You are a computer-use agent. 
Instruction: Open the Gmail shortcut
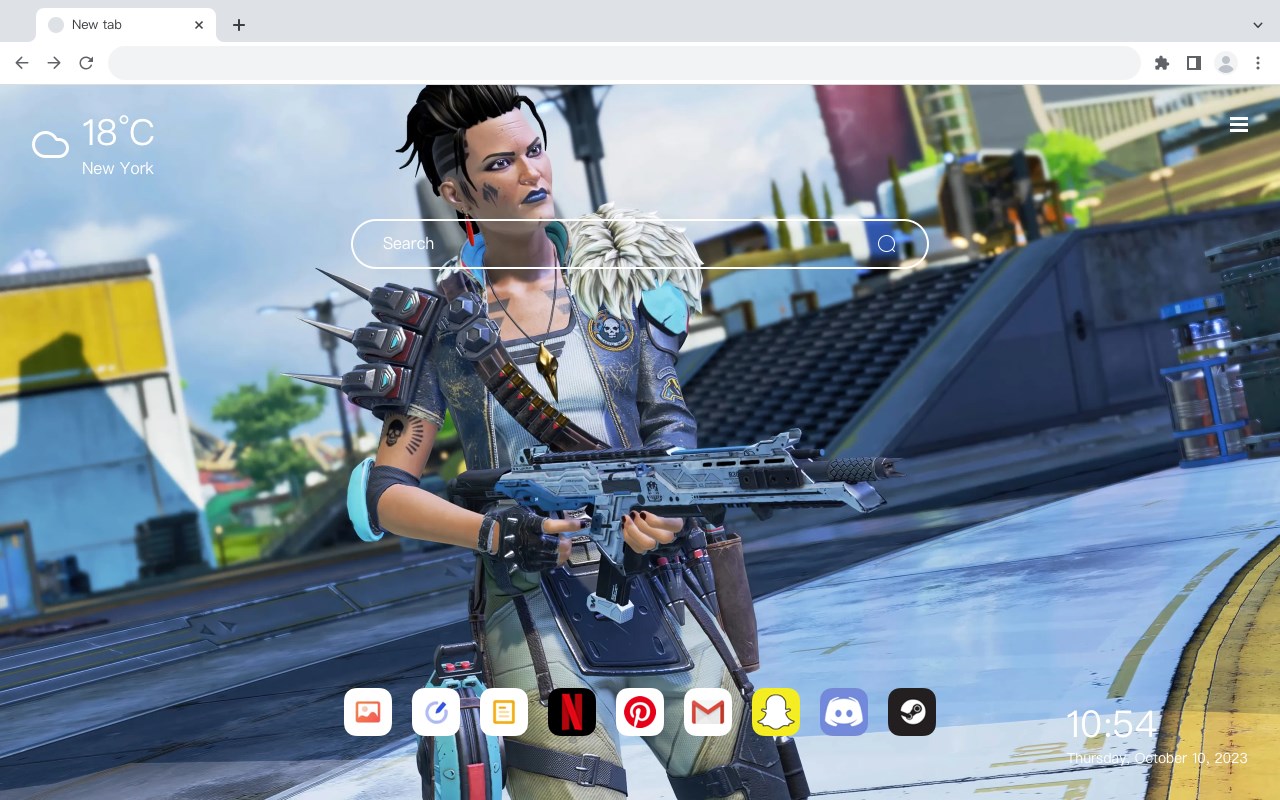coord(708,712)
